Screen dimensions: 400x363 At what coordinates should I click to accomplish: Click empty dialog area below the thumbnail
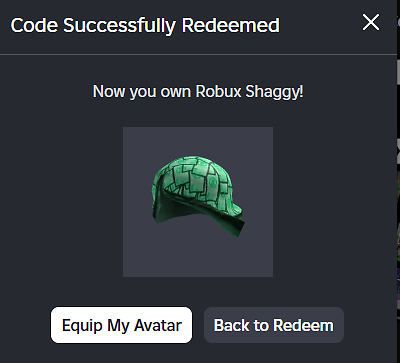click(198, 292)
